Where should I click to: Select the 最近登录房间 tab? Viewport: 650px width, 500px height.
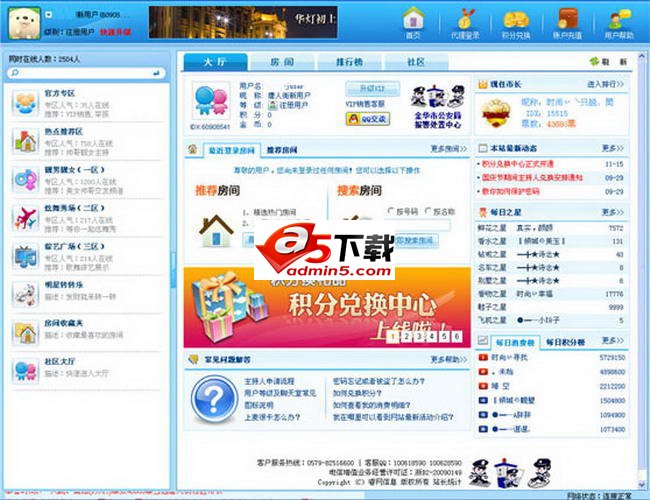(232, 150)
